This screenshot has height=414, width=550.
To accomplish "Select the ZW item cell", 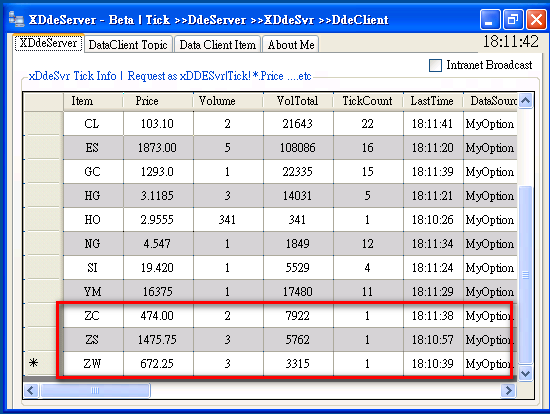I will (93, 363).
